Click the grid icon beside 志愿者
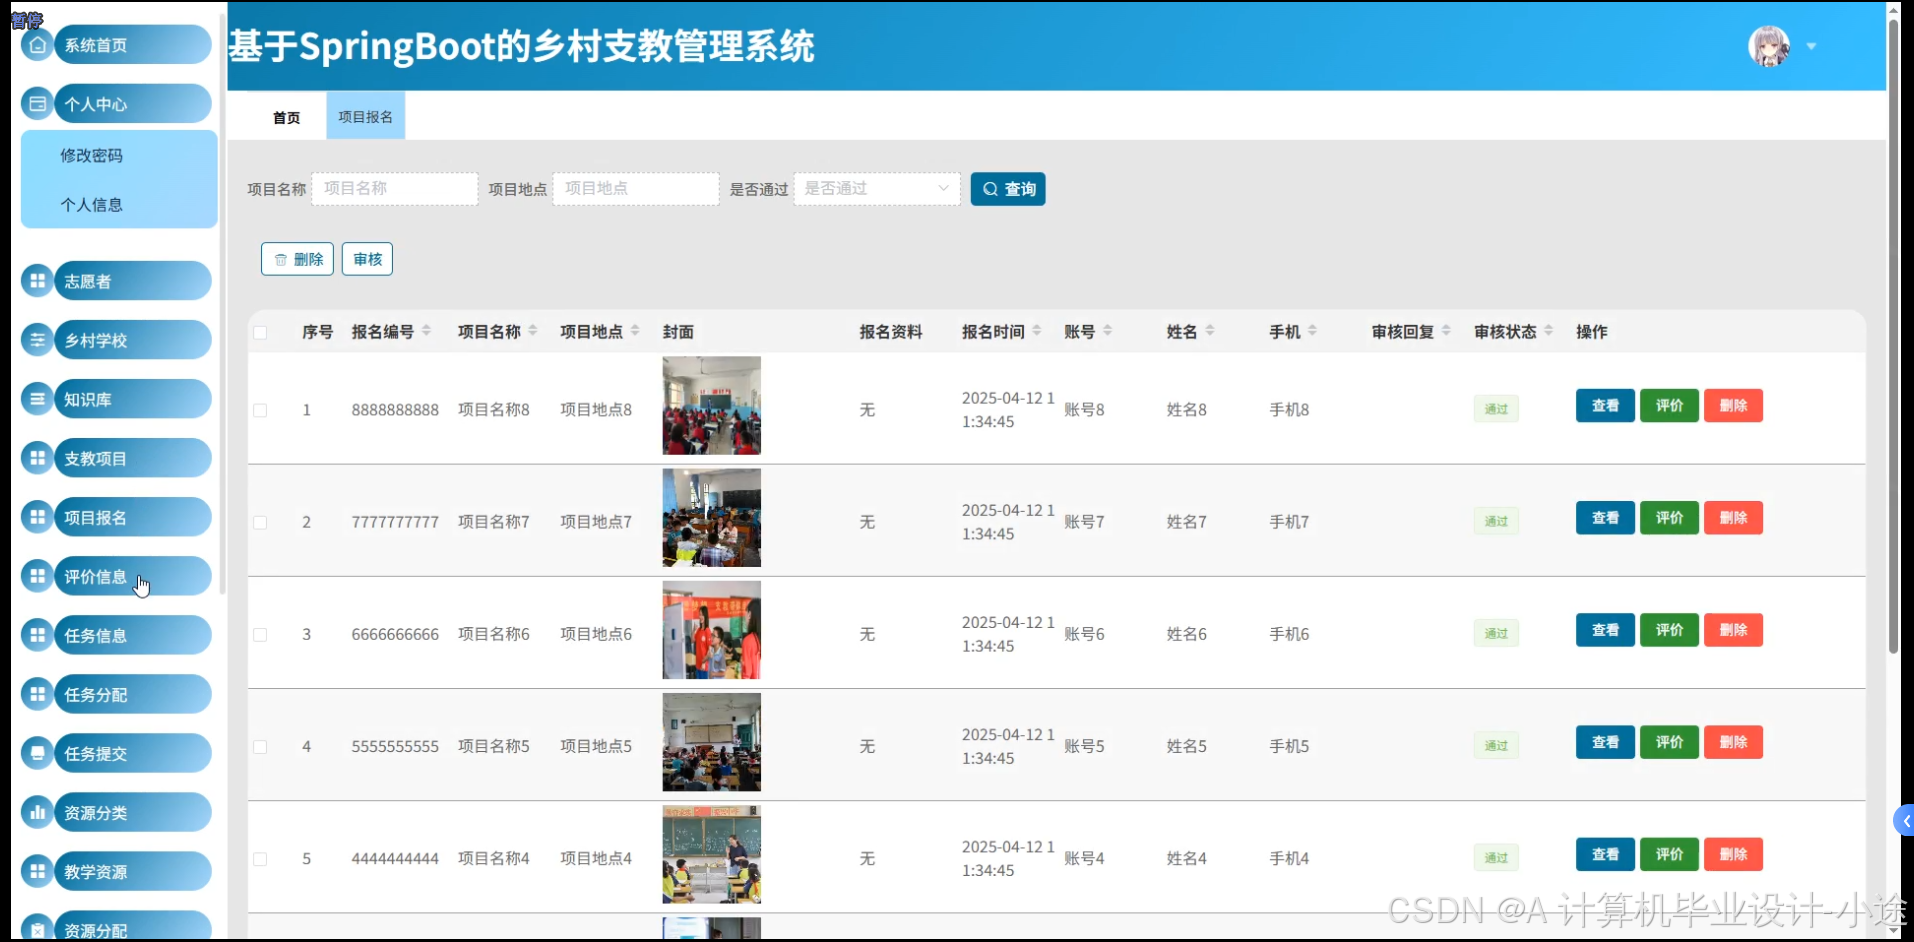1914x942 pixels. pos(37,281)
